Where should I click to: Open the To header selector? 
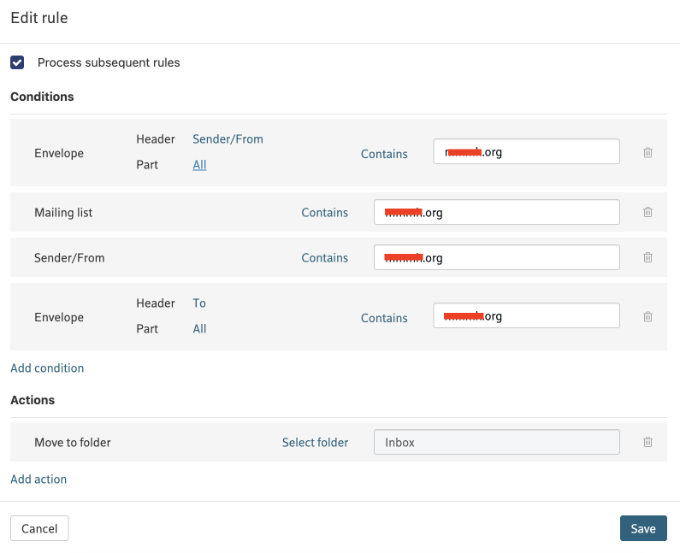(x=199, y=303)
